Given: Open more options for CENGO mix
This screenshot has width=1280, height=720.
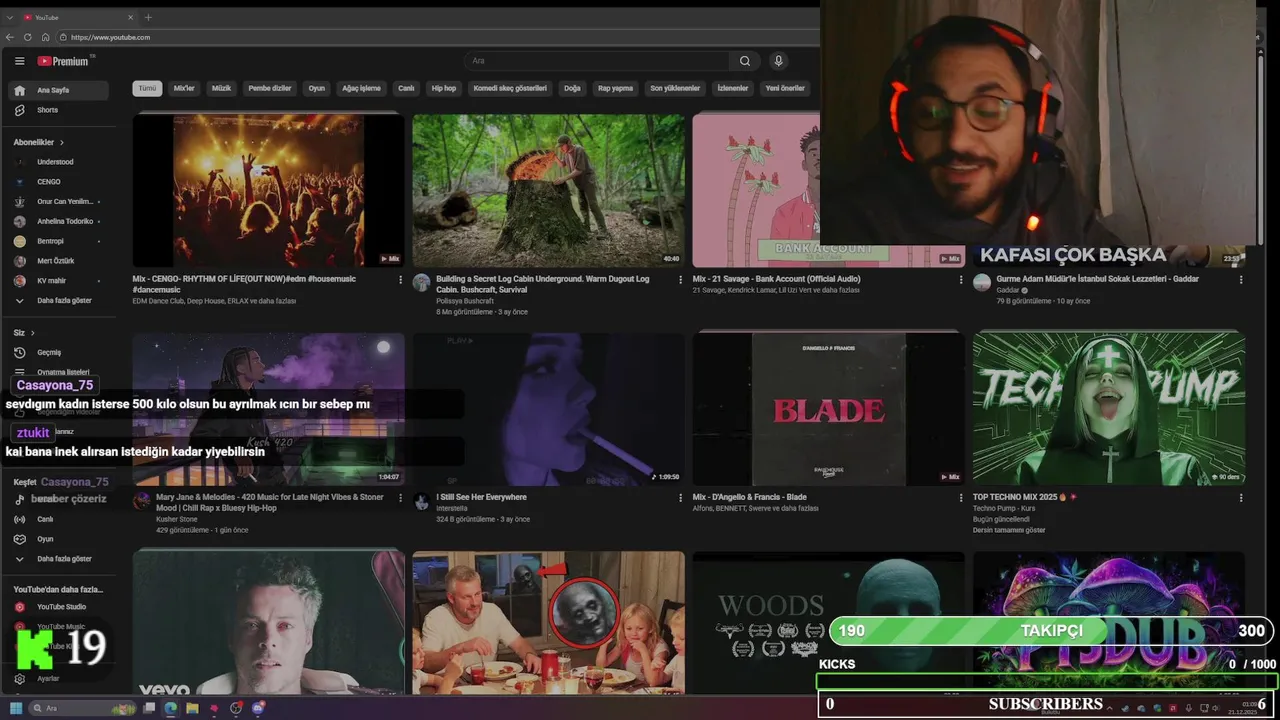Looking at the screenshot, I should click(401, 280).
